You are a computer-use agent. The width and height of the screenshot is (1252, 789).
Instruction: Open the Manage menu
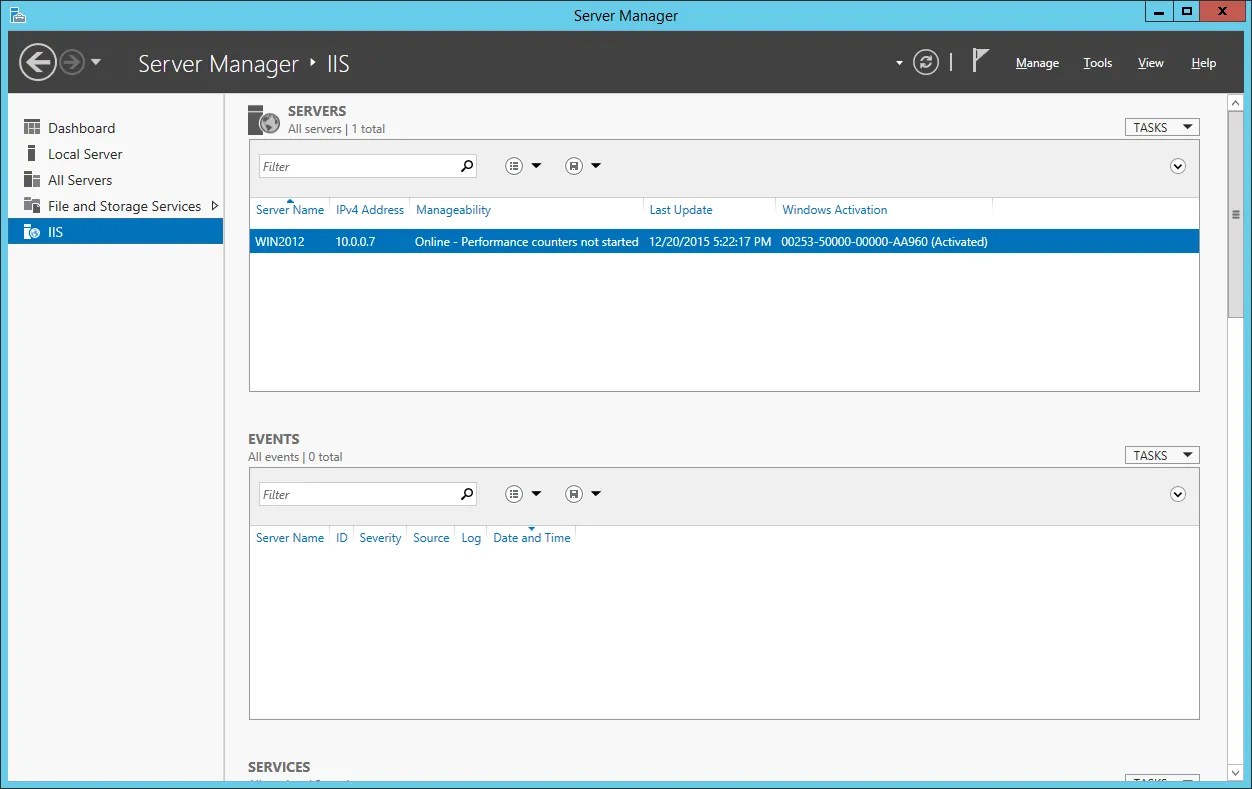pyautogui.click(x=1037, y=63)
